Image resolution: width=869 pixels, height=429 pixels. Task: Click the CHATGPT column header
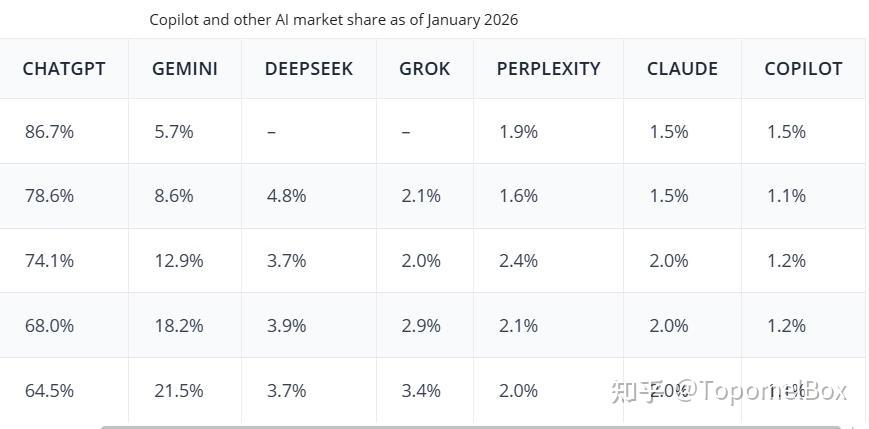point(64,69)
